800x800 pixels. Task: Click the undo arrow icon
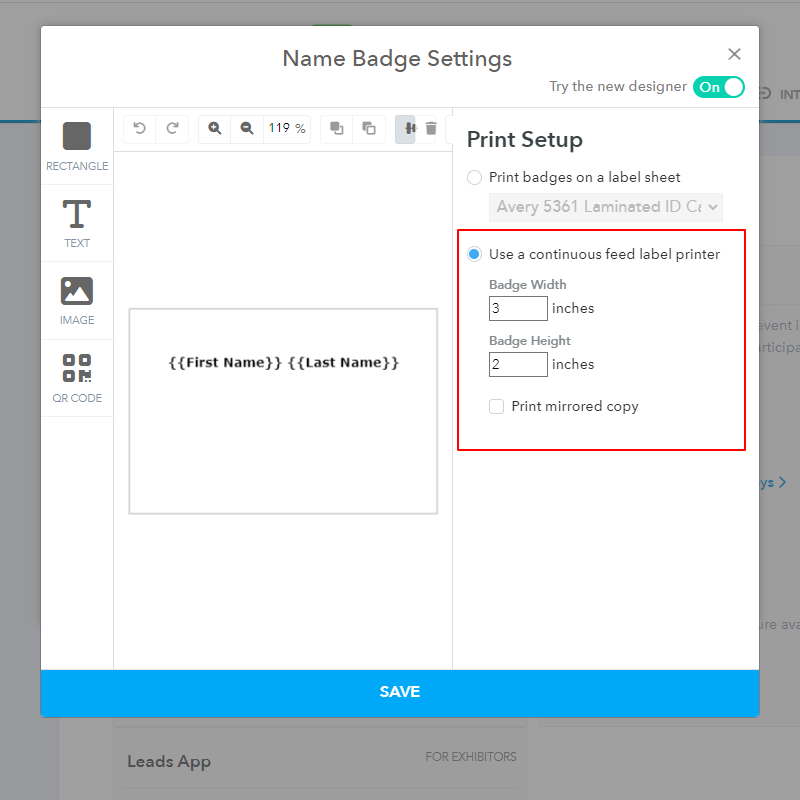pos(140,128)
